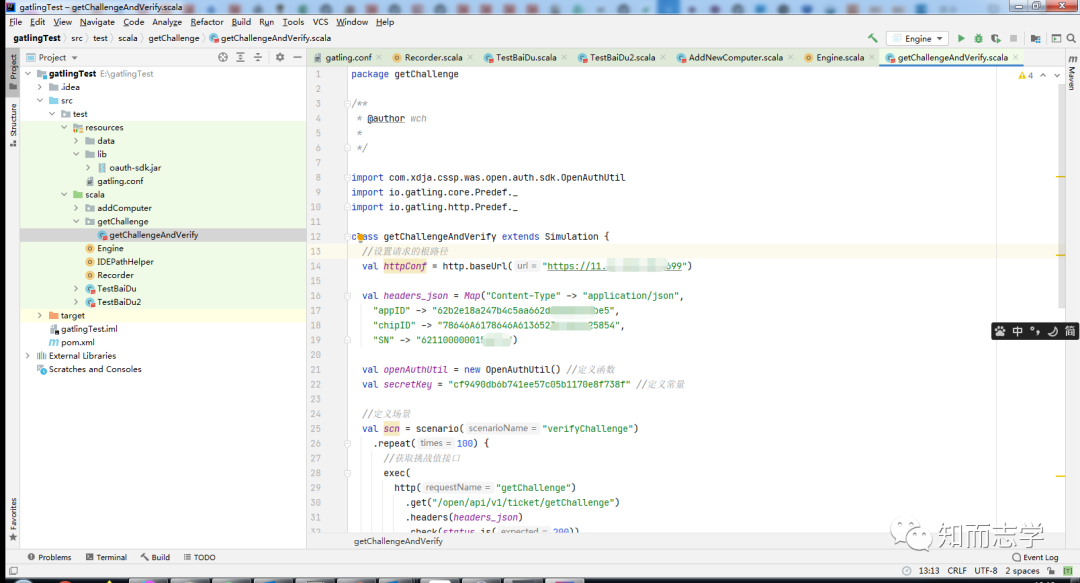The image size is (1080, 583).
Task: Click the Locate opened file target icon
Action: (x=222, y=57)
